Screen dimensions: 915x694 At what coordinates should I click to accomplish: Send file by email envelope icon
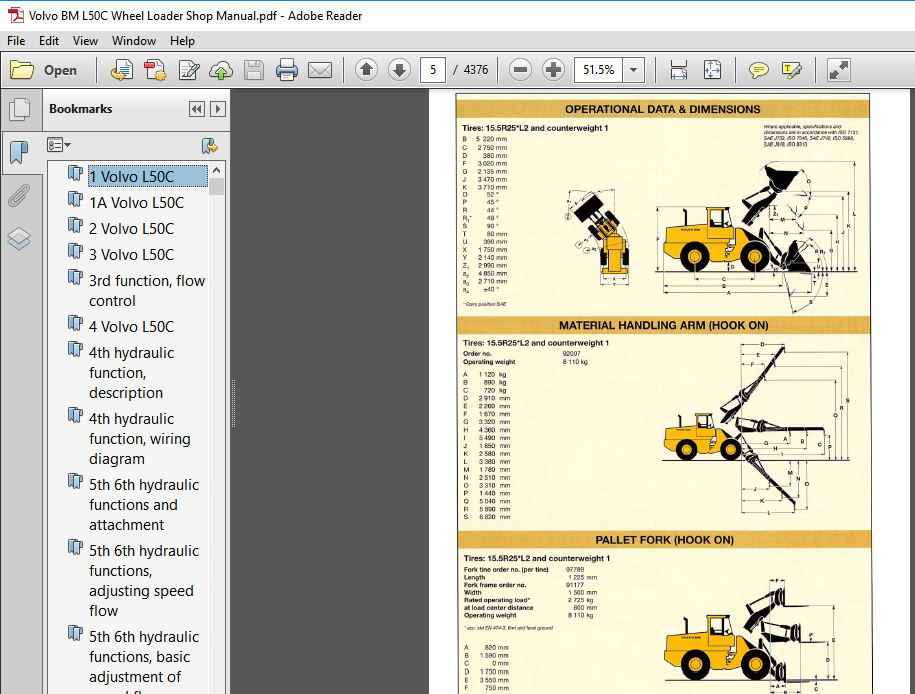pyautogui.click(x=320, y=70)
